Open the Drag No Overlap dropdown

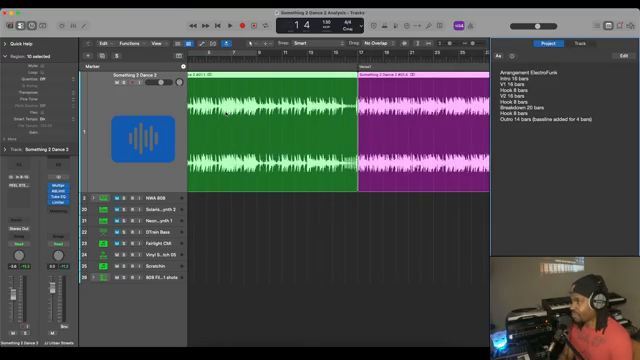click(379, 43)
